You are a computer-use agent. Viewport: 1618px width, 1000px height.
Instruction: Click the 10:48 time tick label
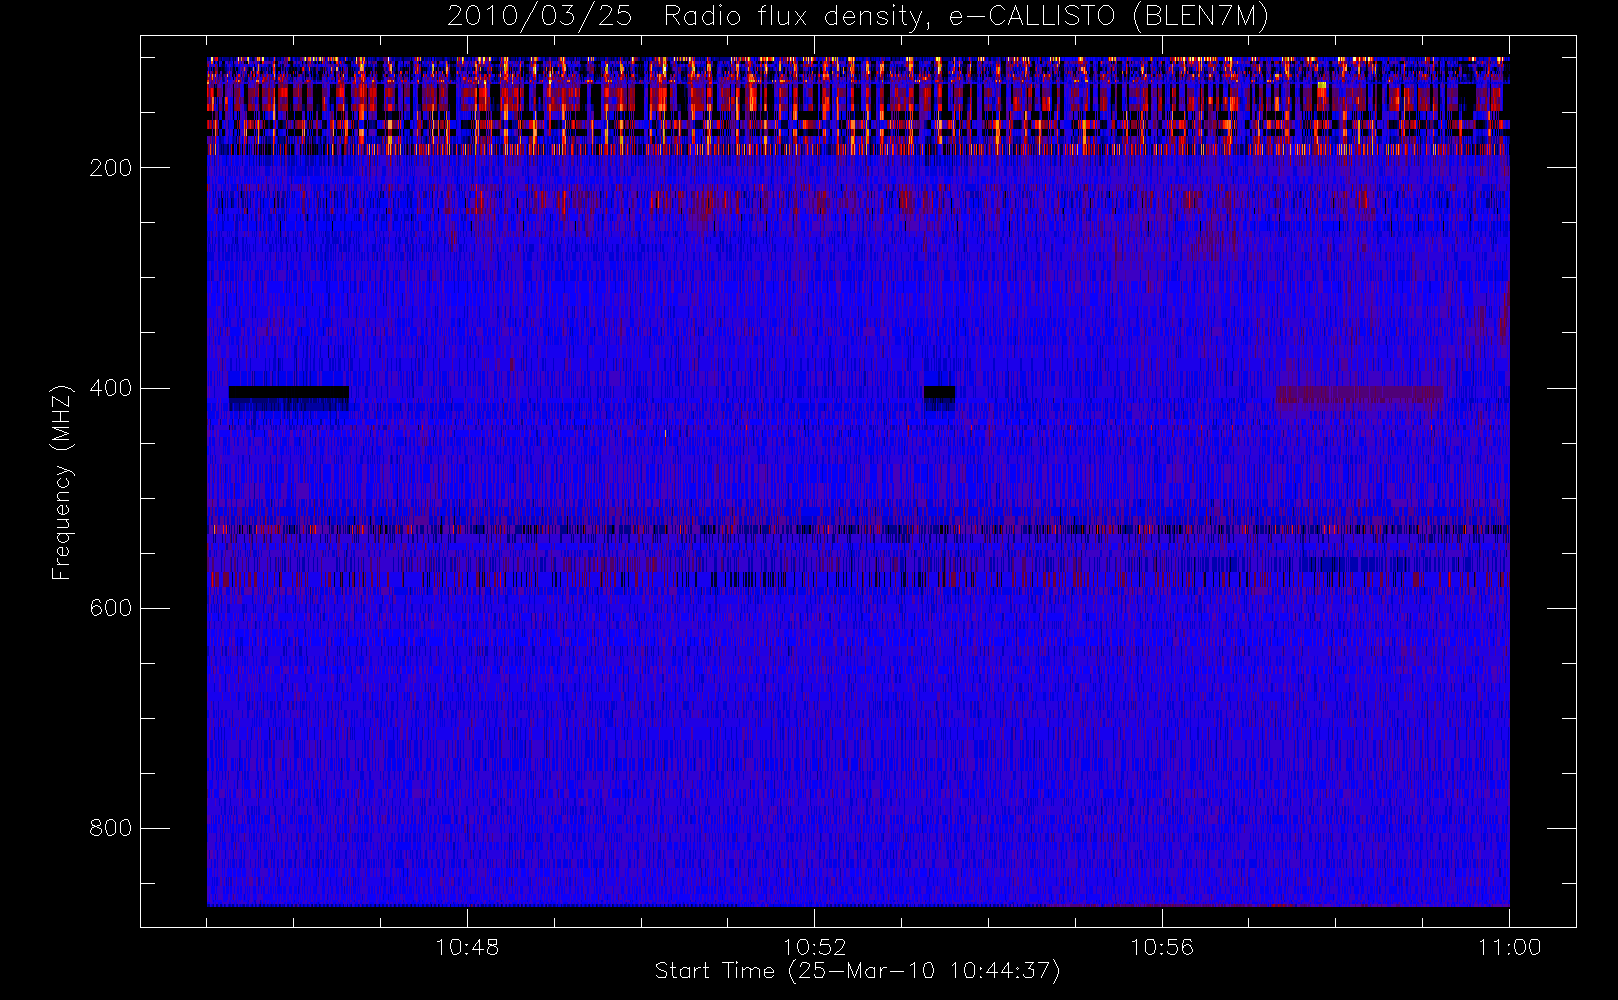(x=467, y=947)
